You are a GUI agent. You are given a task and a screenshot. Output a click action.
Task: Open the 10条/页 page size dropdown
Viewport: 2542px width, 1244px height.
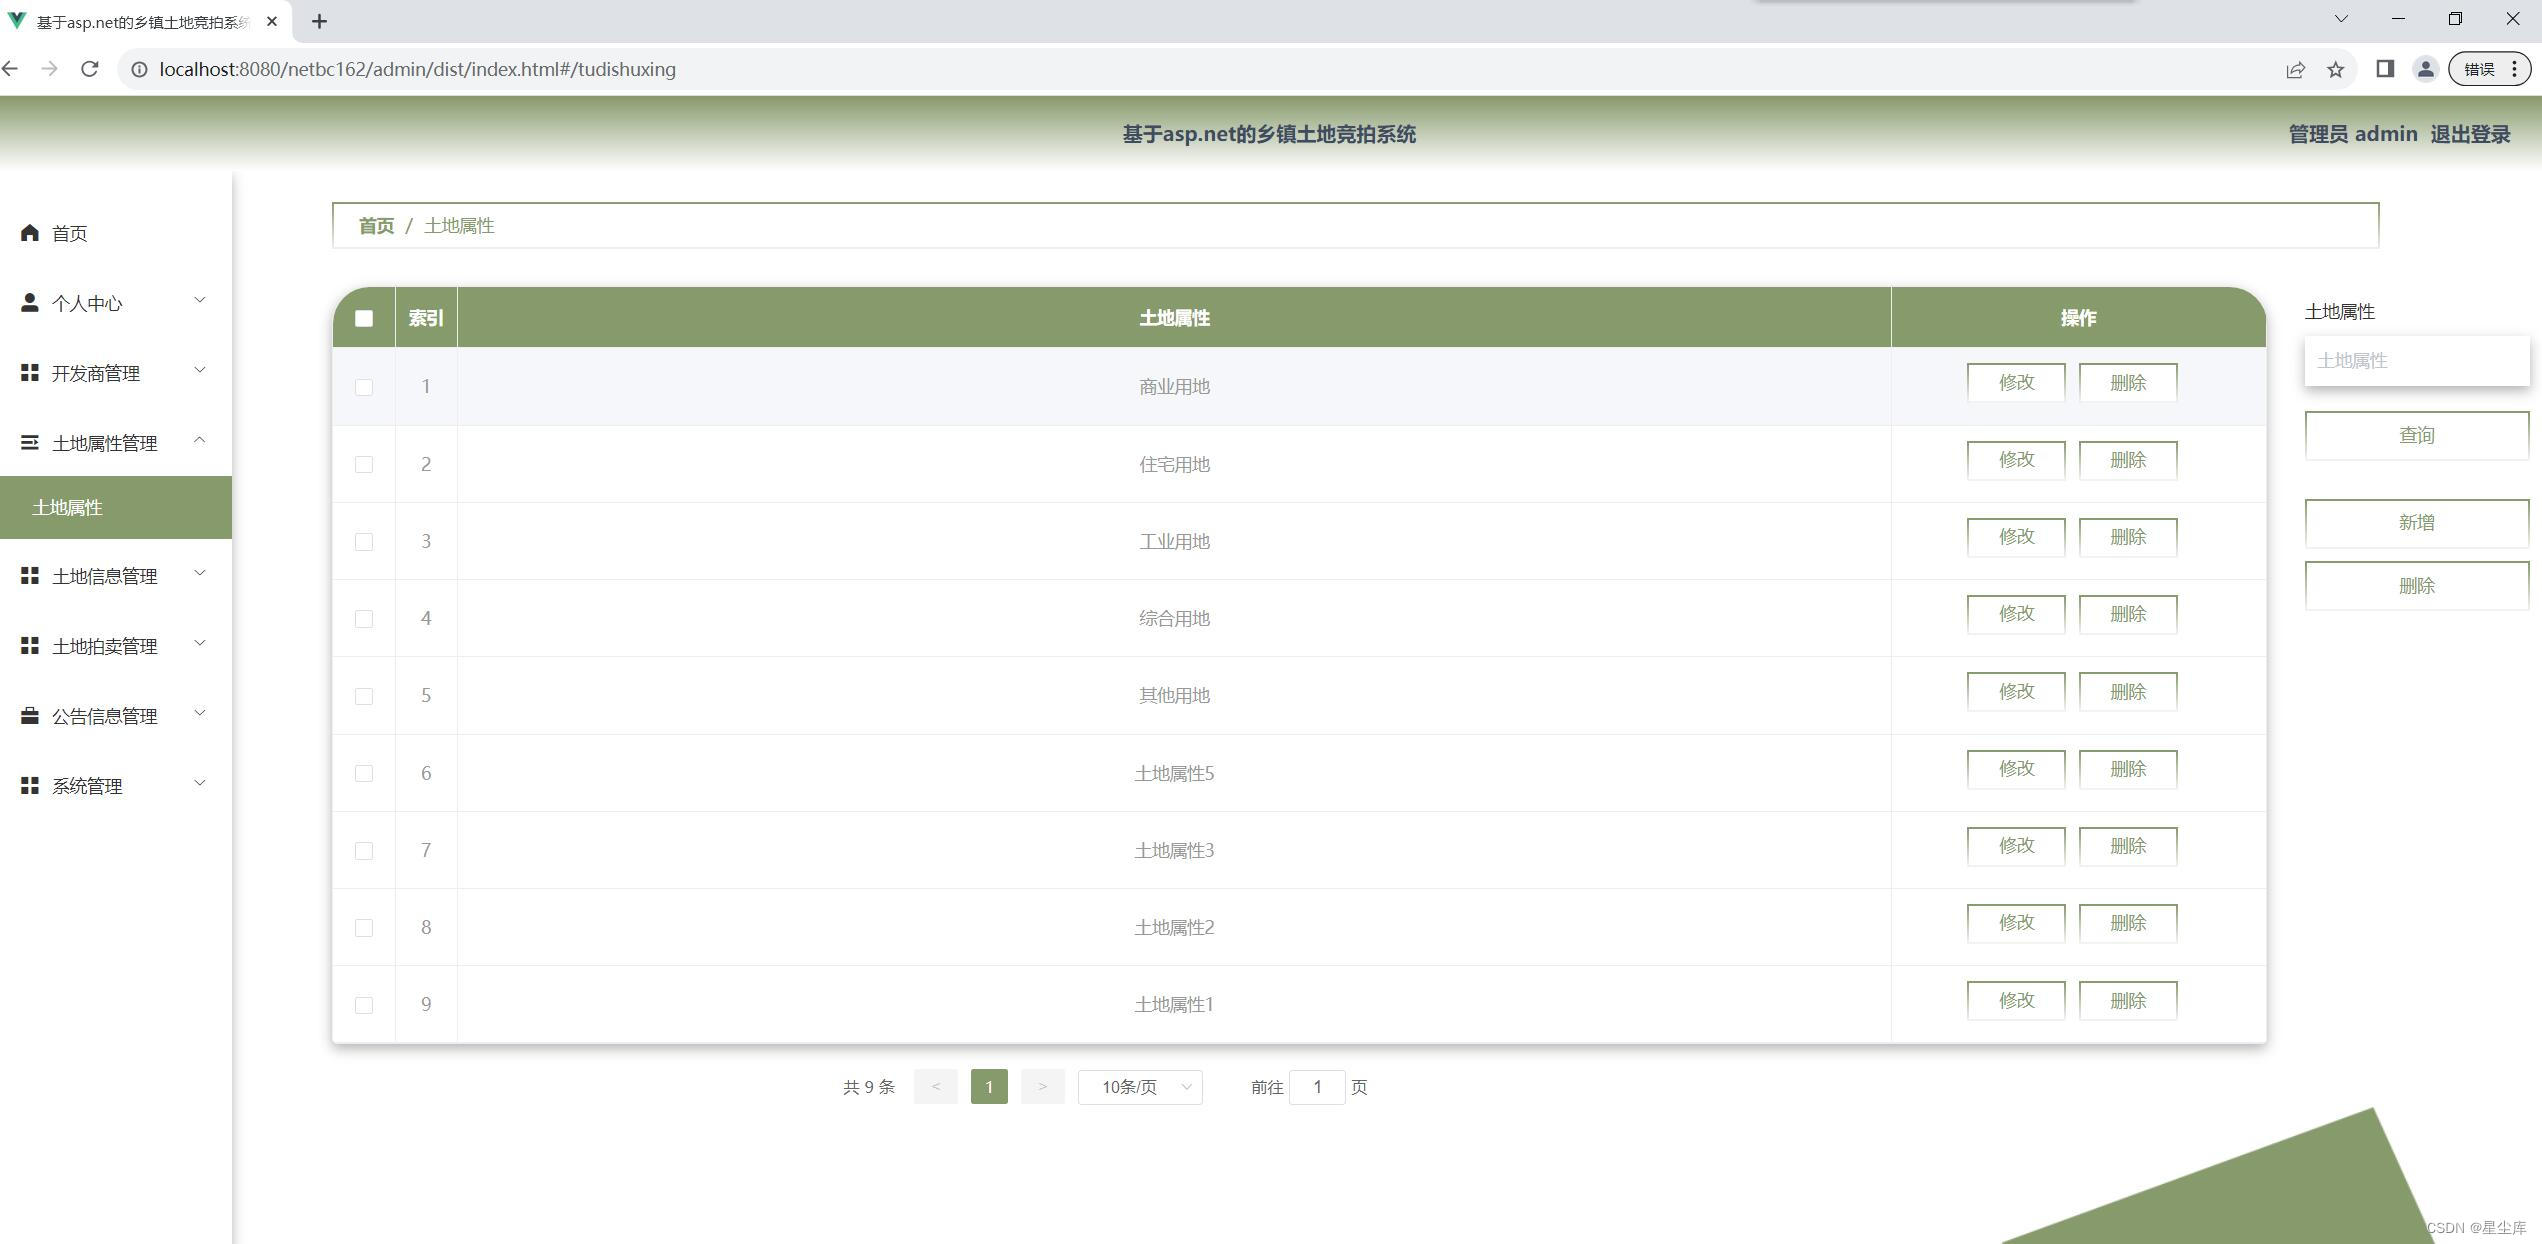(x=1139, y=1087)
